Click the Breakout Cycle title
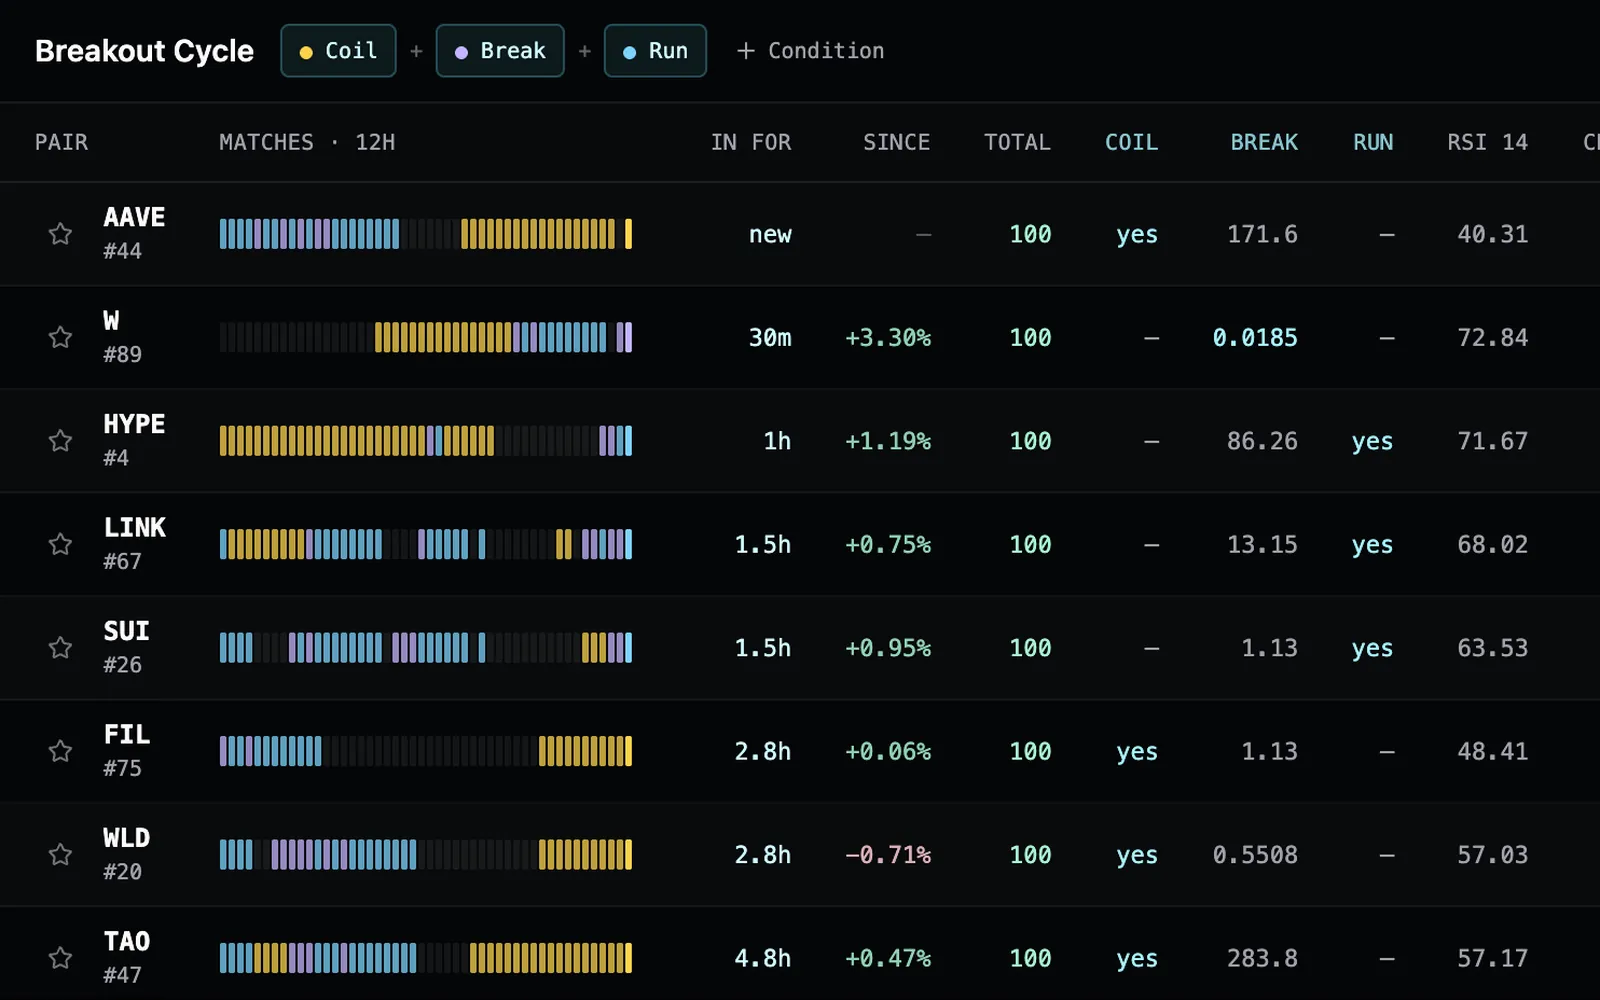 click(x=144, y=51)
